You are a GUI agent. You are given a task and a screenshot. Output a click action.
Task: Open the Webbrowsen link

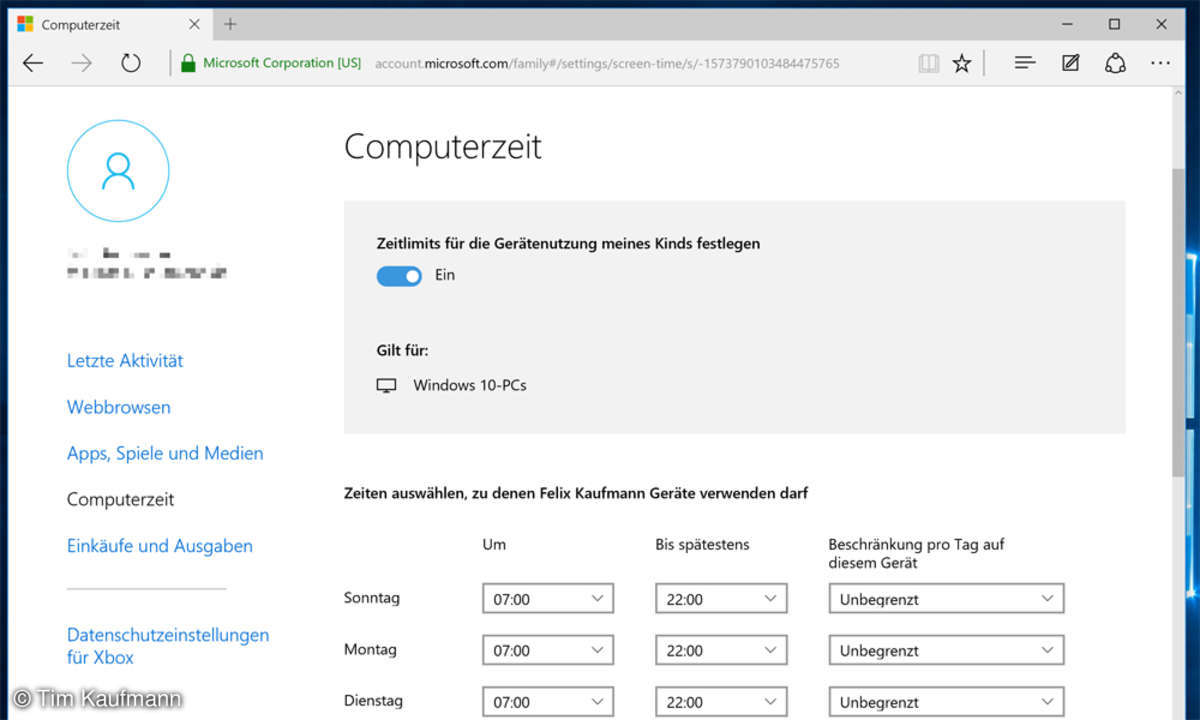119,407
